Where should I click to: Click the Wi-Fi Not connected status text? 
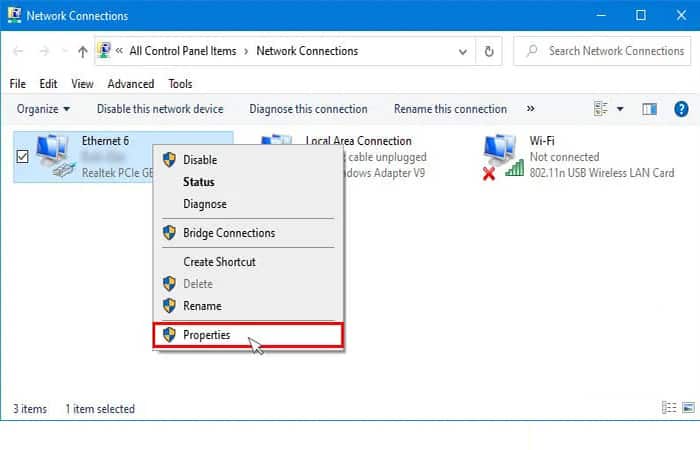point(564,157)
